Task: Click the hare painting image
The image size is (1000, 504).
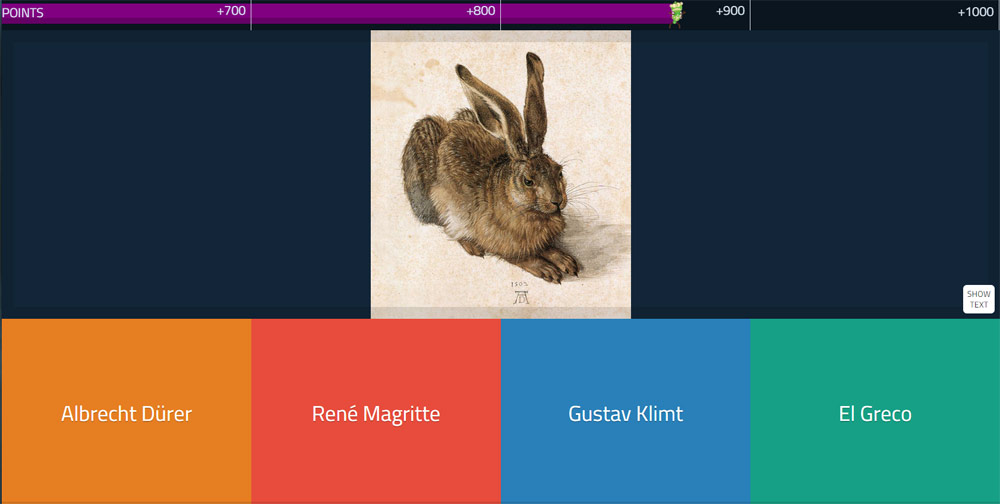Action: click(x=501, y=174)
